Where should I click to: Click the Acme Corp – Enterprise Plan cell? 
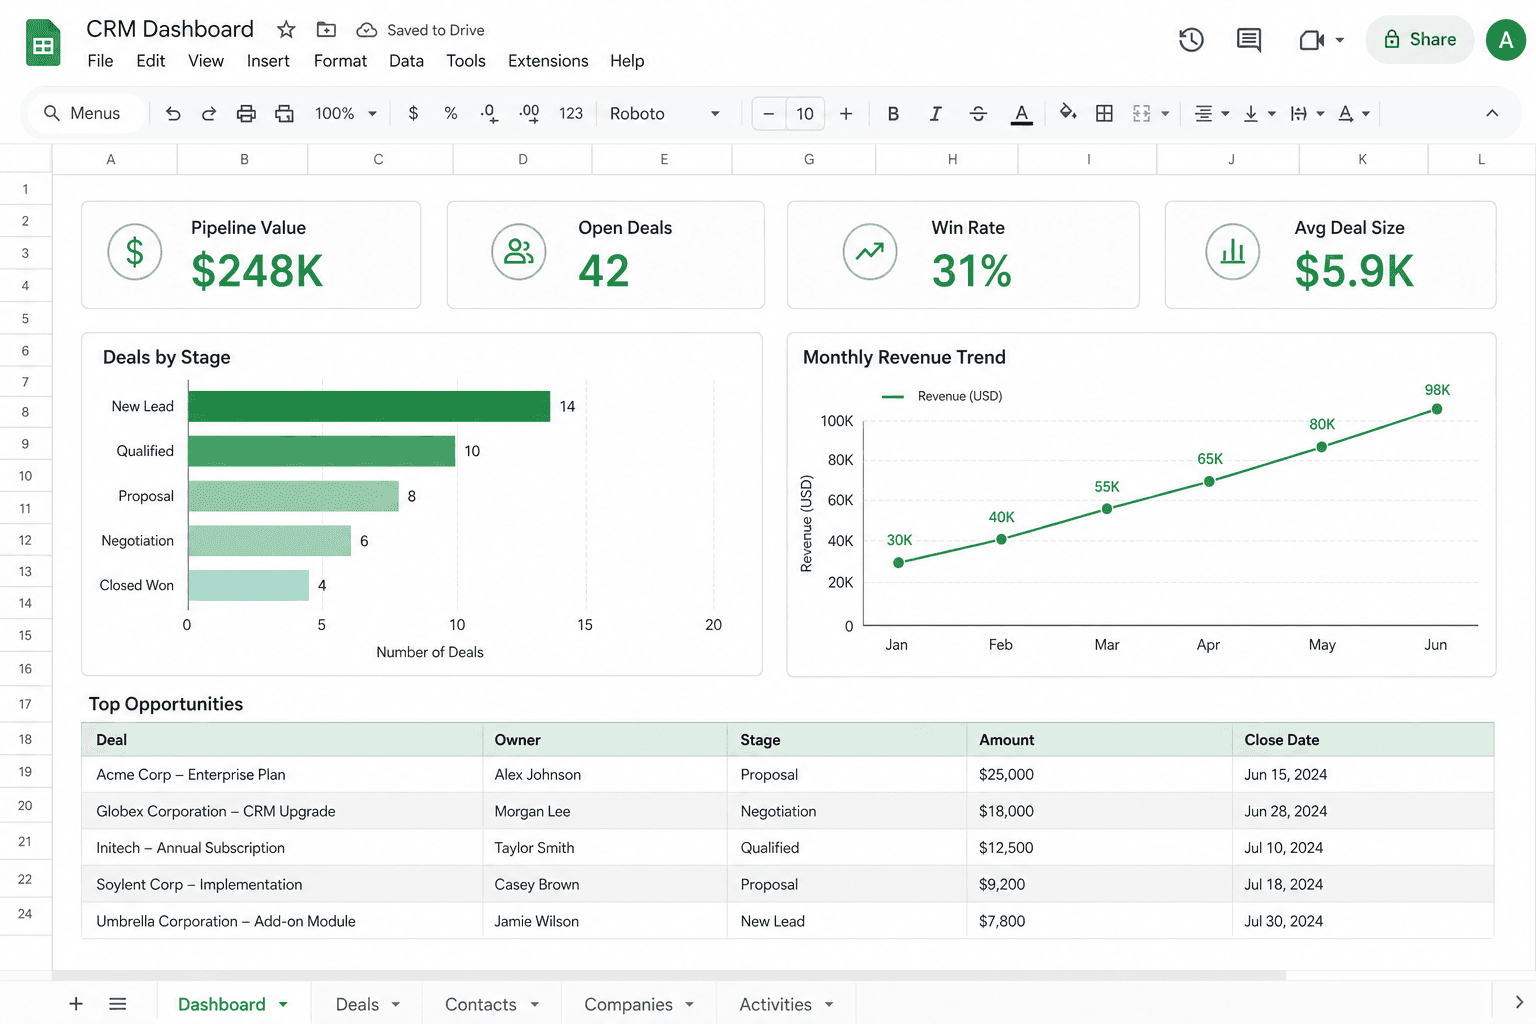(282, 775)
